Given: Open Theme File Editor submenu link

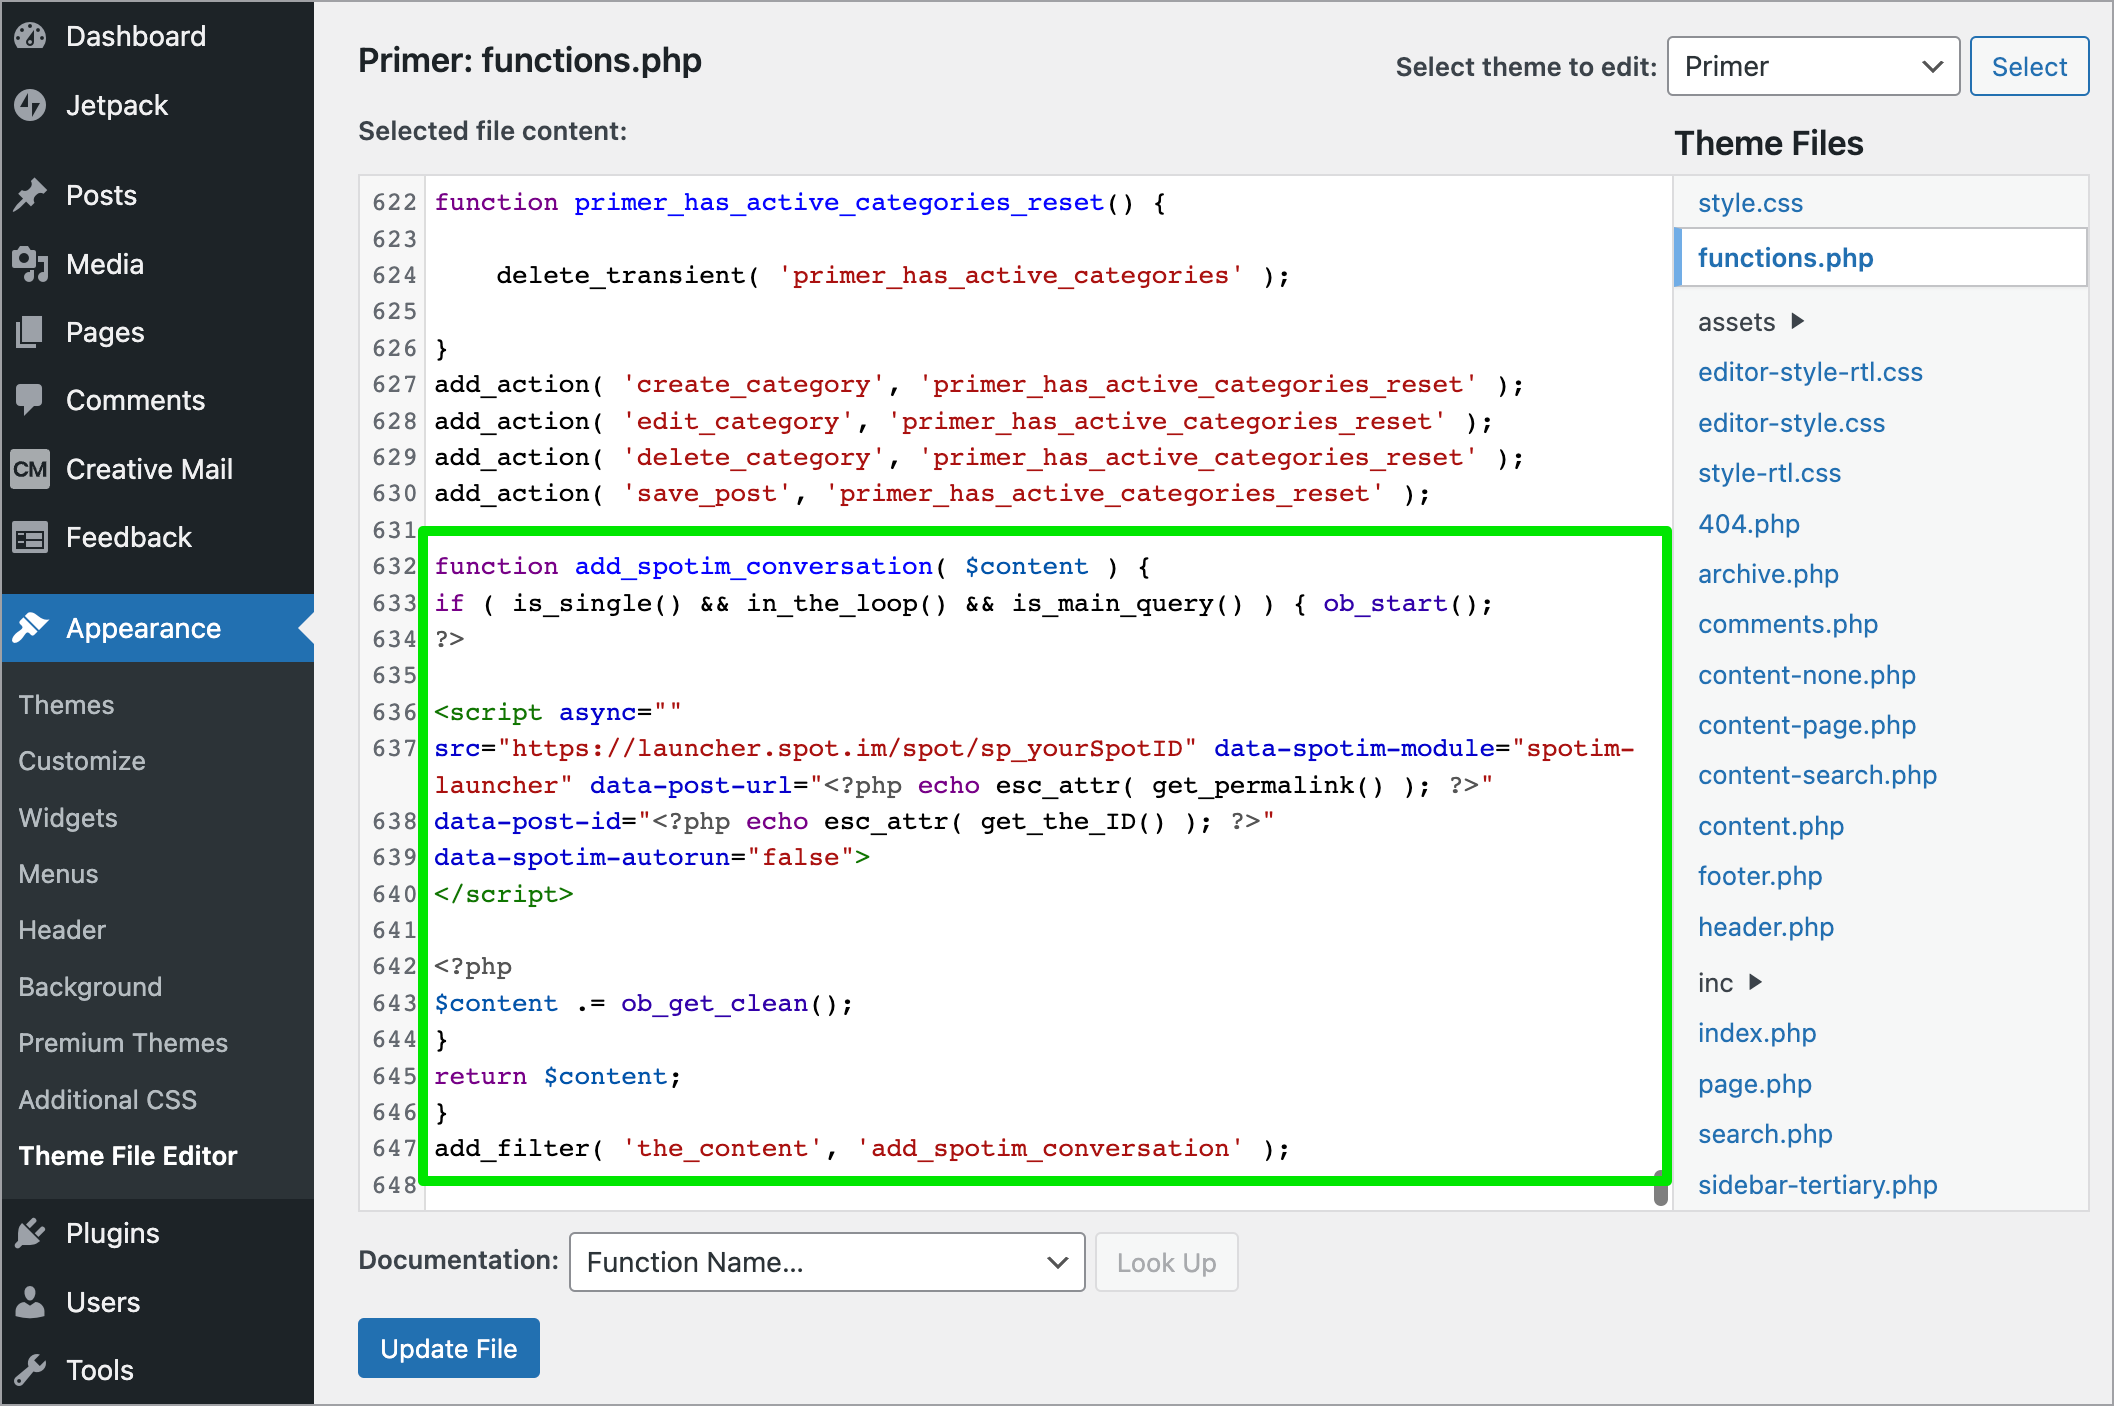Looking at the screenshot, I should [x=128, y=1156].
